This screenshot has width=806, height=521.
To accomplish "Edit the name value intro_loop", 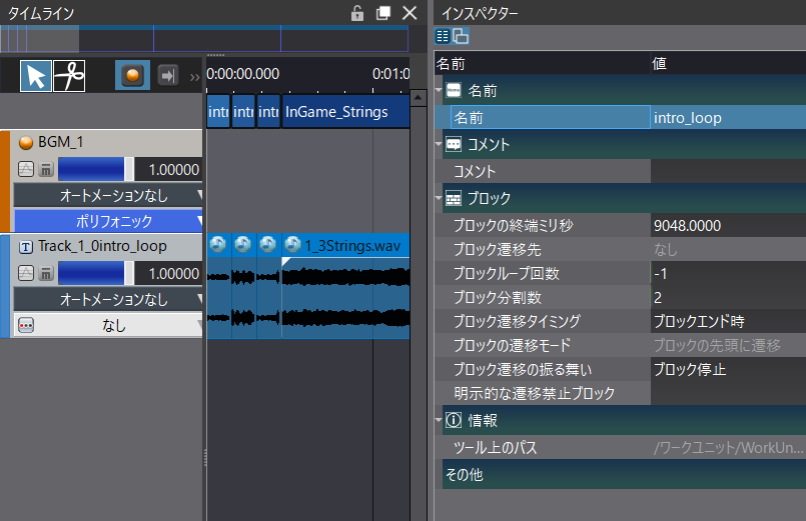I will [x=728, y=118].
